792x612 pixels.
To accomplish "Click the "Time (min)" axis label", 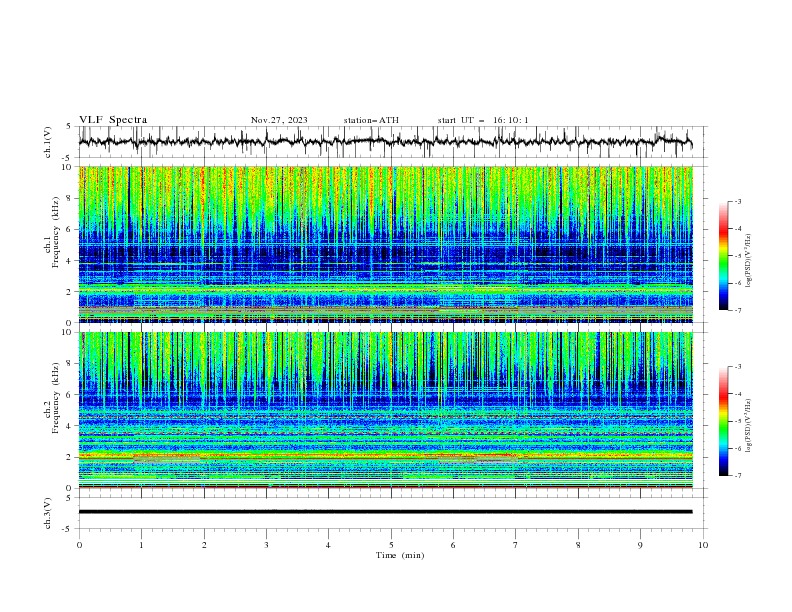I will click(x=400, y=555).
